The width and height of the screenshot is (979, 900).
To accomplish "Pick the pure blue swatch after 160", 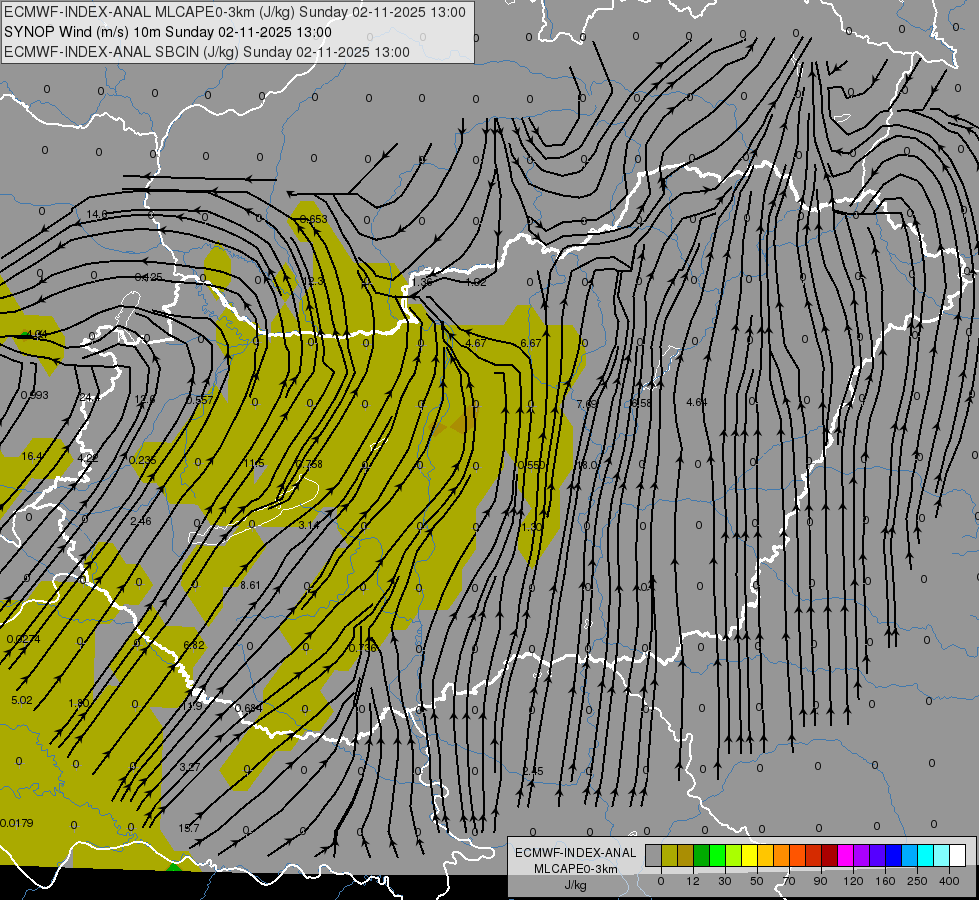I will click(893, 856).
